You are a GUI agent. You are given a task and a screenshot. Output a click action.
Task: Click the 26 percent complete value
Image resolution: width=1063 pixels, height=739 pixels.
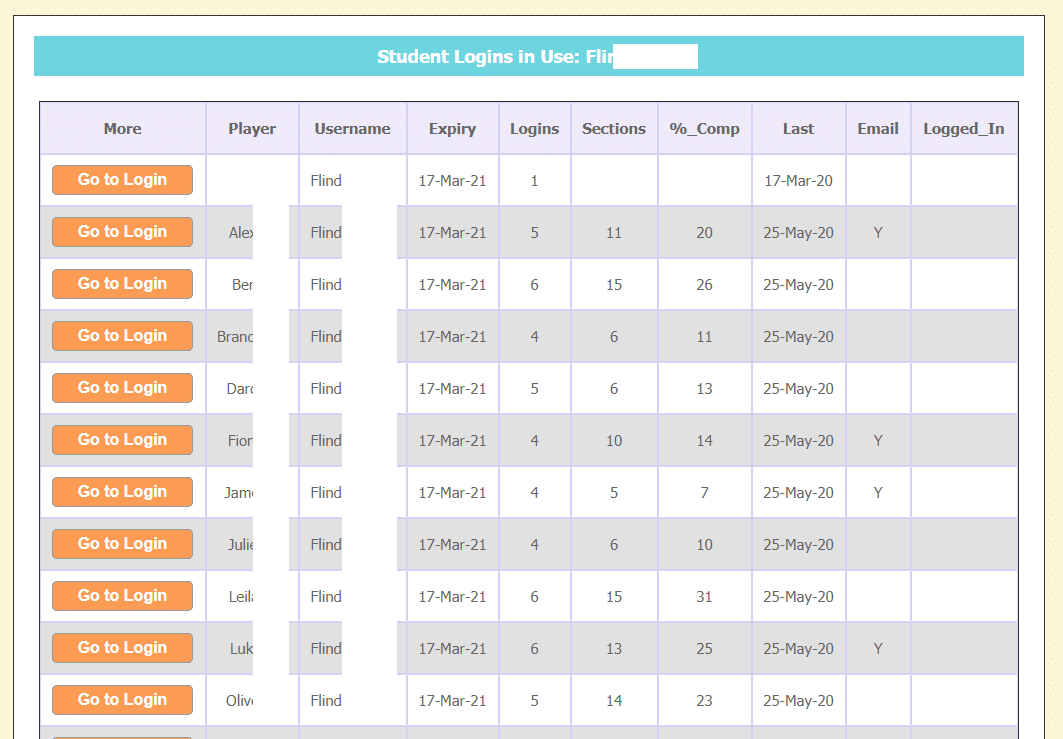point(704,285)
